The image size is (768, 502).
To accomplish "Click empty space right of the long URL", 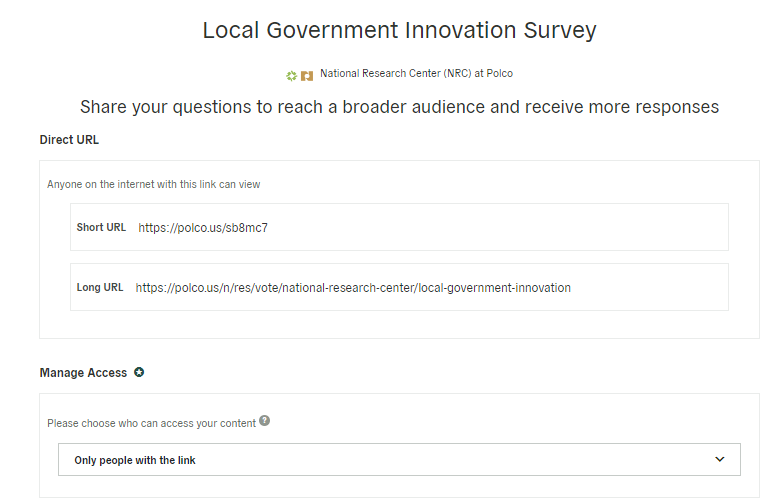I will (x=649, y=287).
